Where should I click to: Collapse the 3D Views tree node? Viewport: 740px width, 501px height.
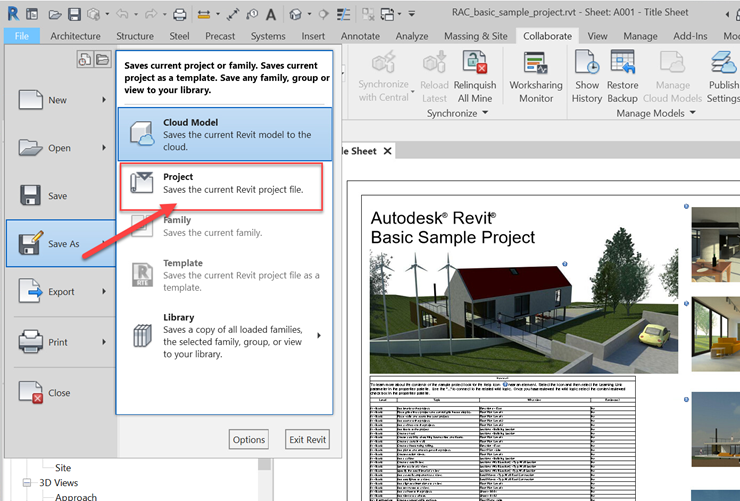click(x=27, y=483)
